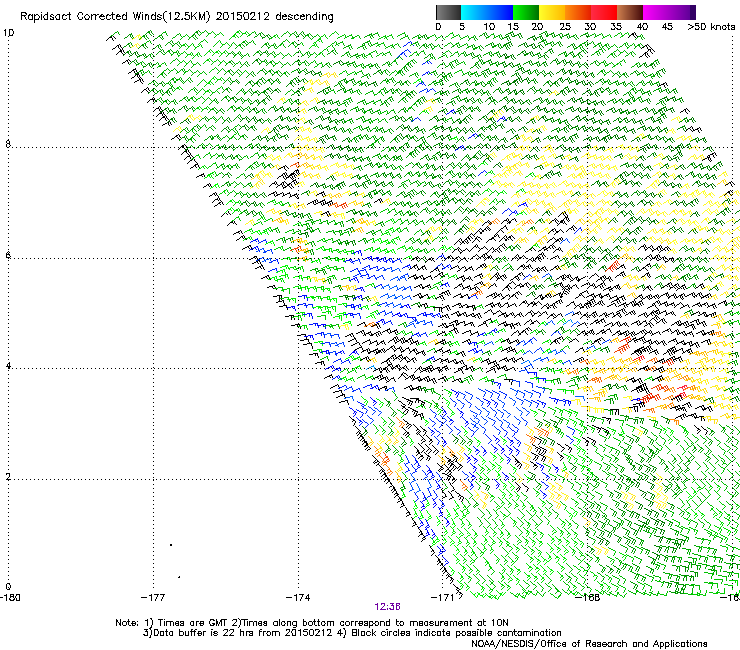This screenshot has height=650, width=740.
Task: Click the '40' label under the color legend
Action: coord(642,27)
